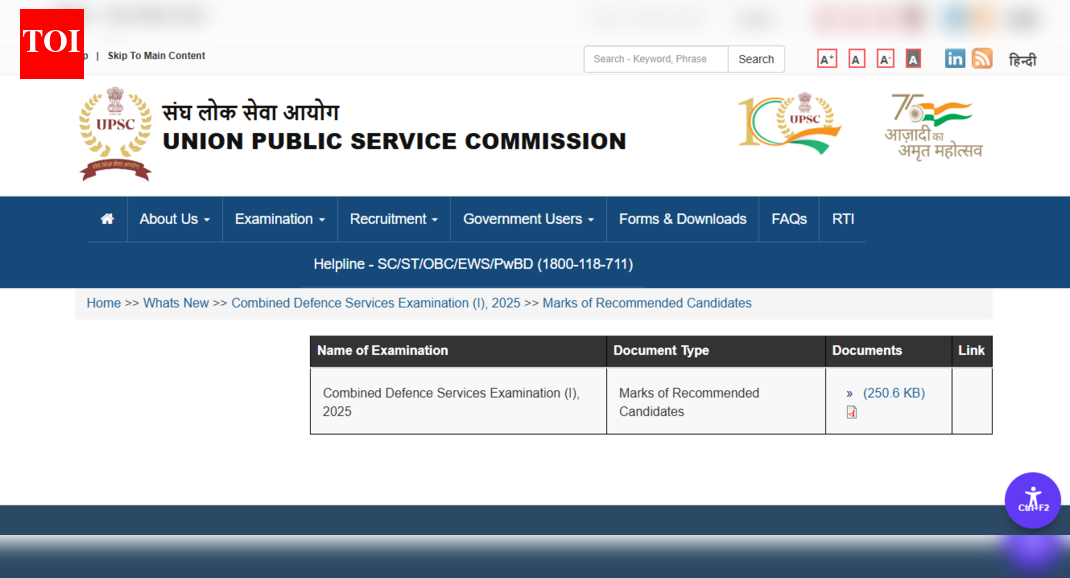Expand the Government Users menu
1070x578 pixels.
pyautogui.click(x=527, y=219)
